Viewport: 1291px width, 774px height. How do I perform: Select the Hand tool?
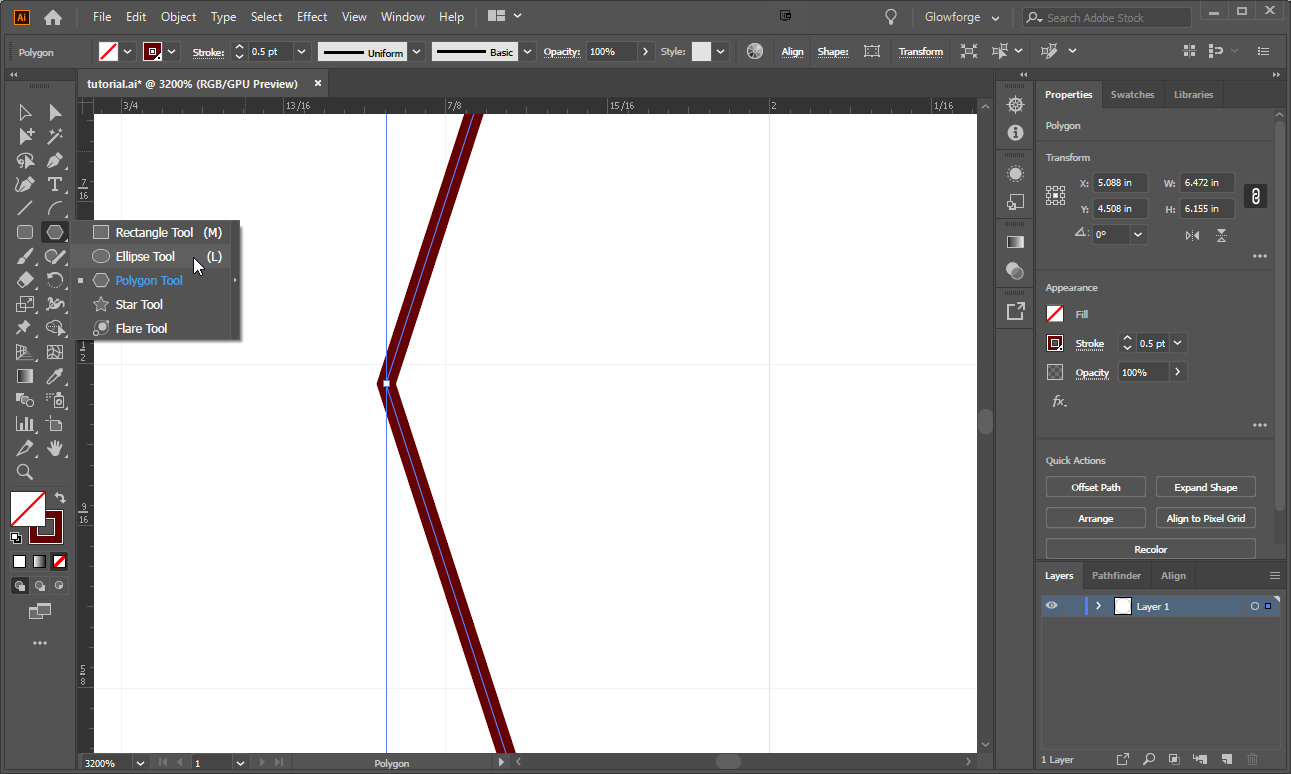coord(55,447)
